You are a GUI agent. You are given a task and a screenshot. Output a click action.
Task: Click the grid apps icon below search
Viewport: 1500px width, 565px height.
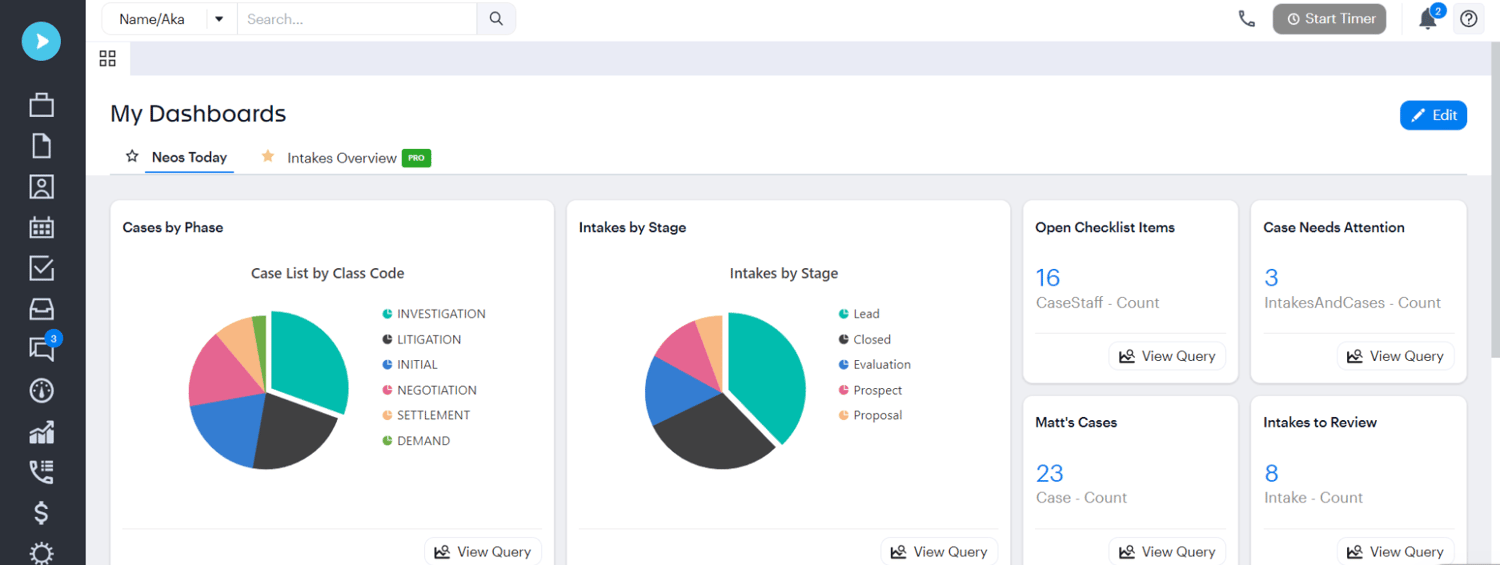(108, 58)
